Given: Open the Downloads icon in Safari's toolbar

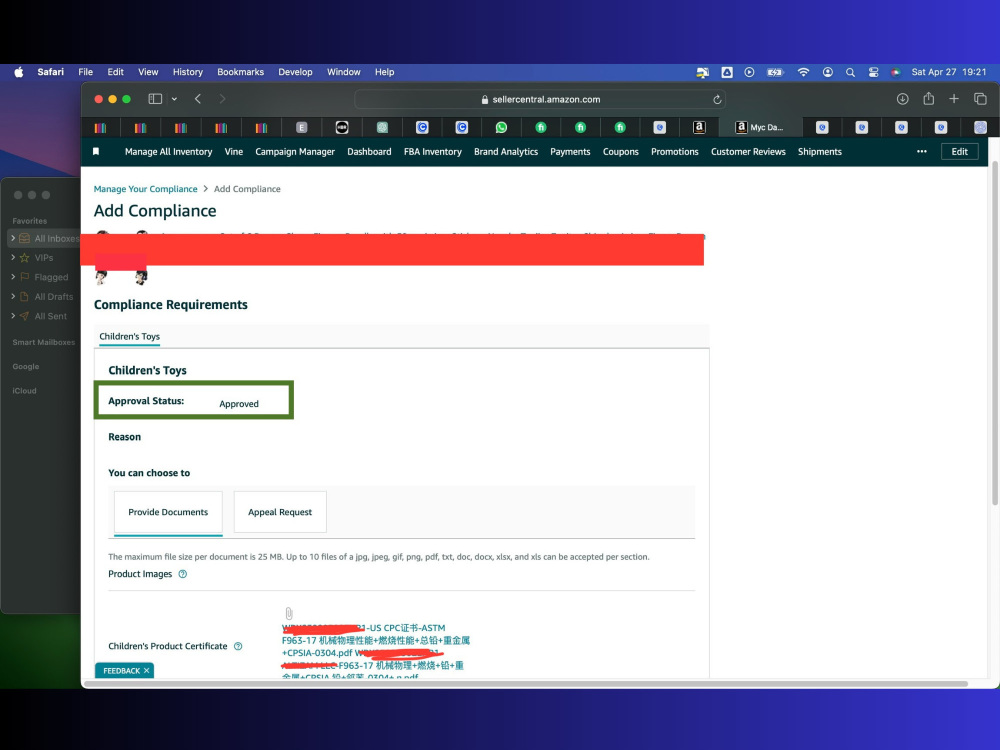Looking at the screenshot, I should 902,99.
